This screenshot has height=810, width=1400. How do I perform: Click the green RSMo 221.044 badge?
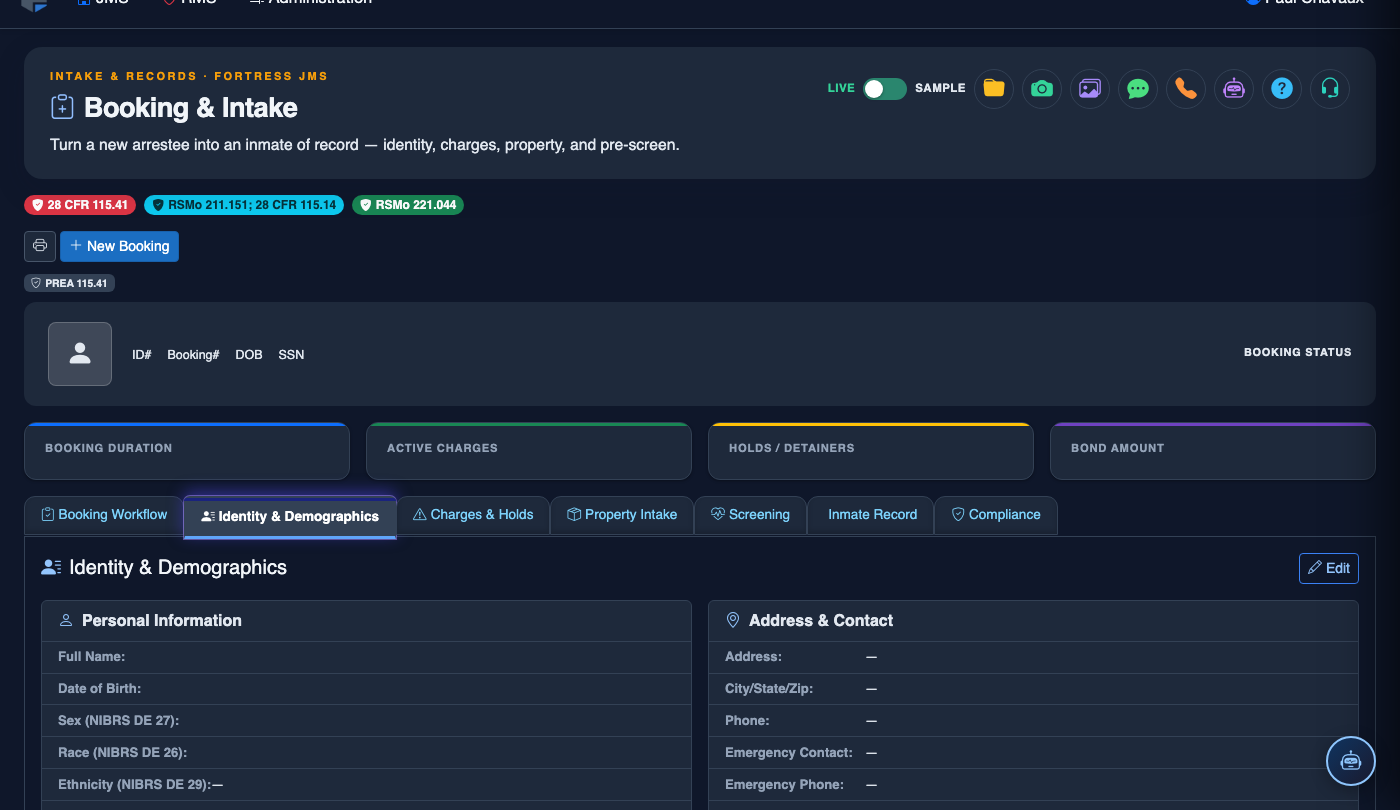tap(408, 205)
